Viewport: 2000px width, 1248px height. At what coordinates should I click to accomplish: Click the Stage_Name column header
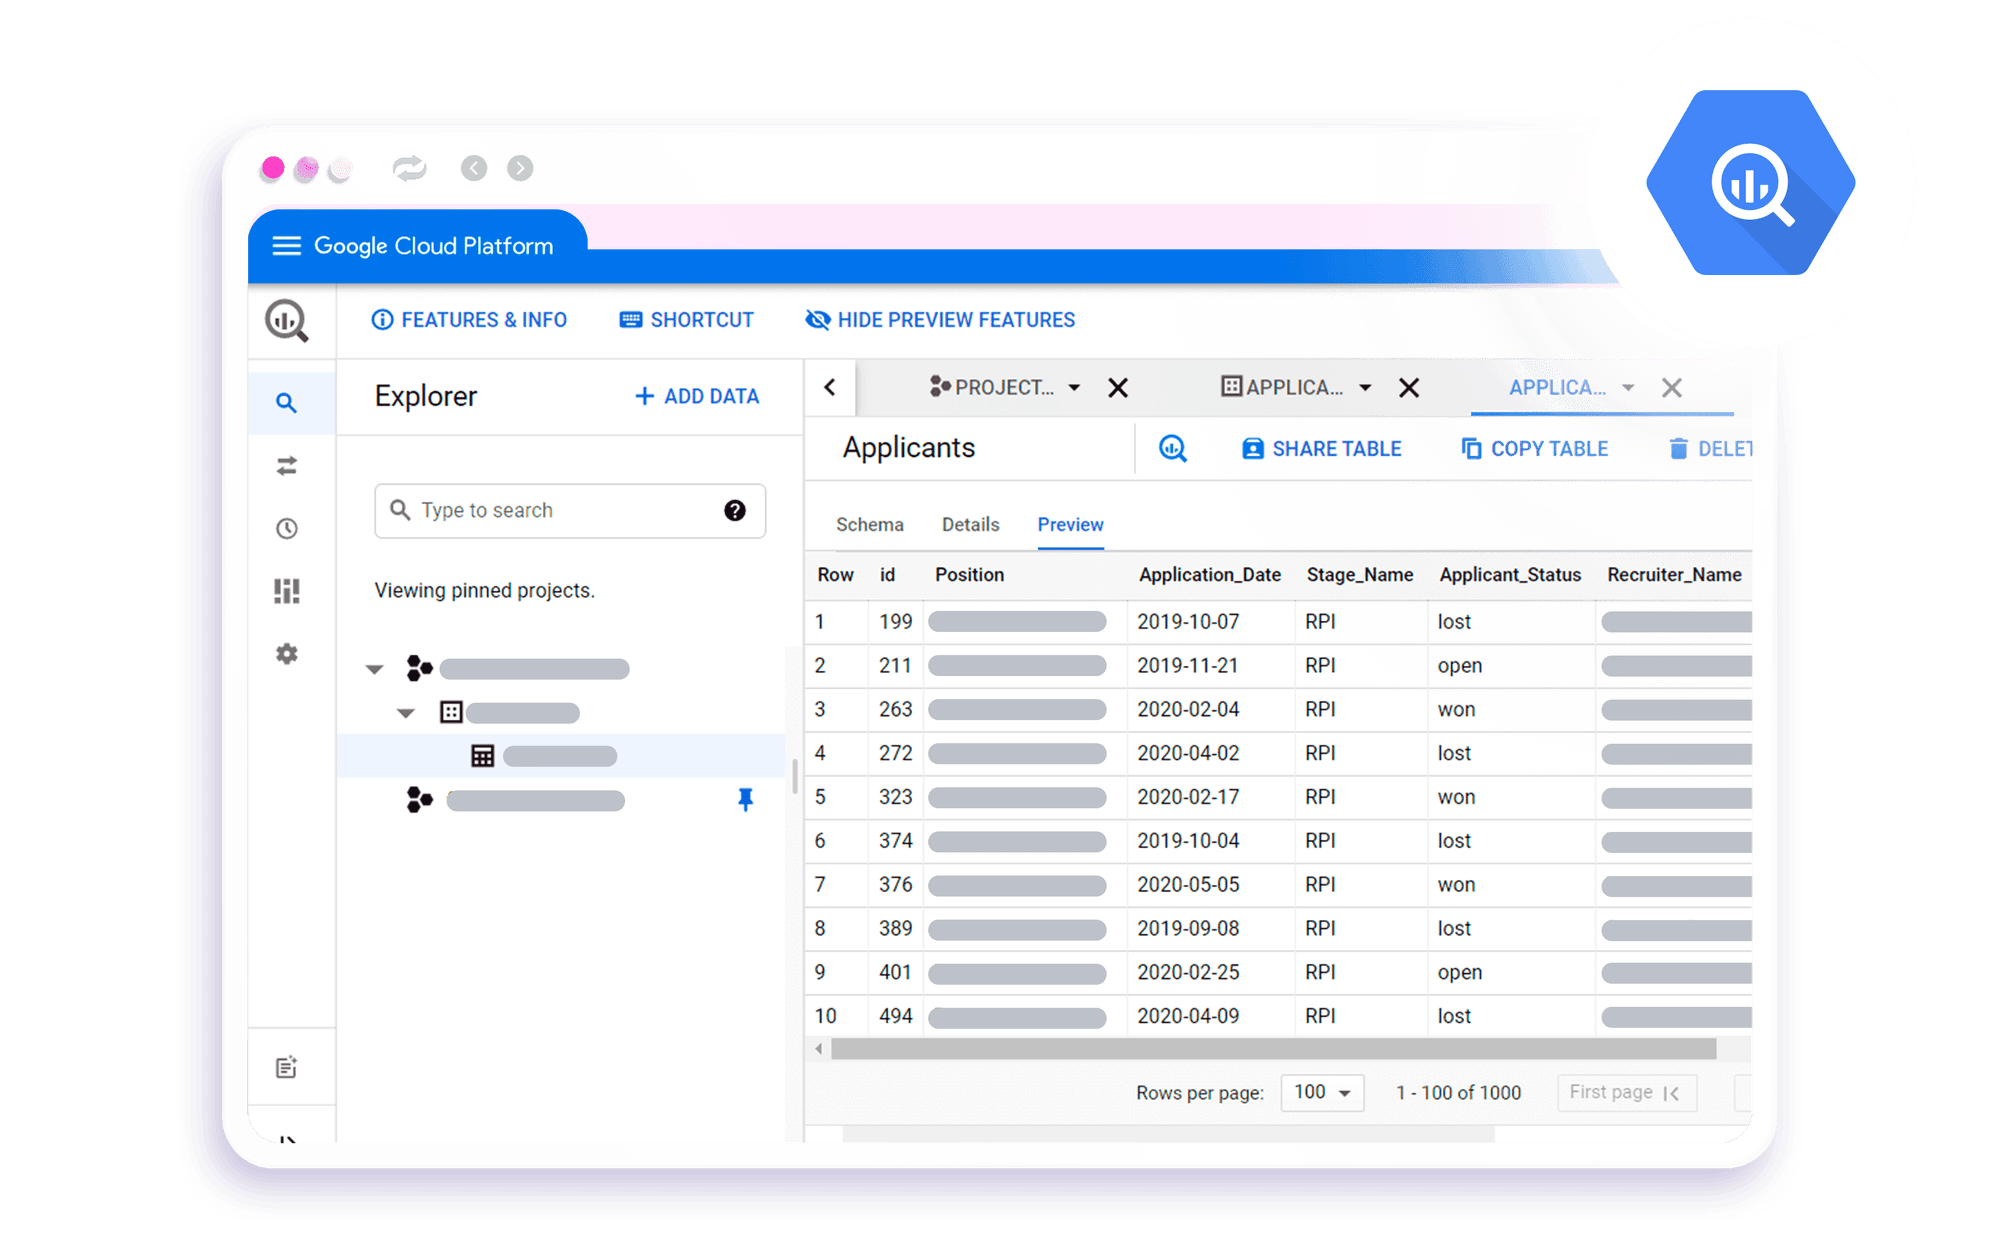click(1360, 575)
